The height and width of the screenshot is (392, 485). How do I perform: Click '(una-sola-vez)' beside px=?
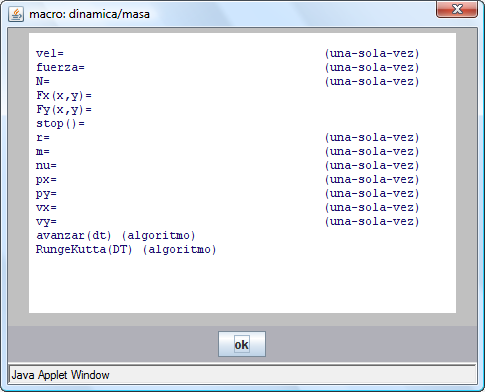pyautogui.click(x=372, y=180)
